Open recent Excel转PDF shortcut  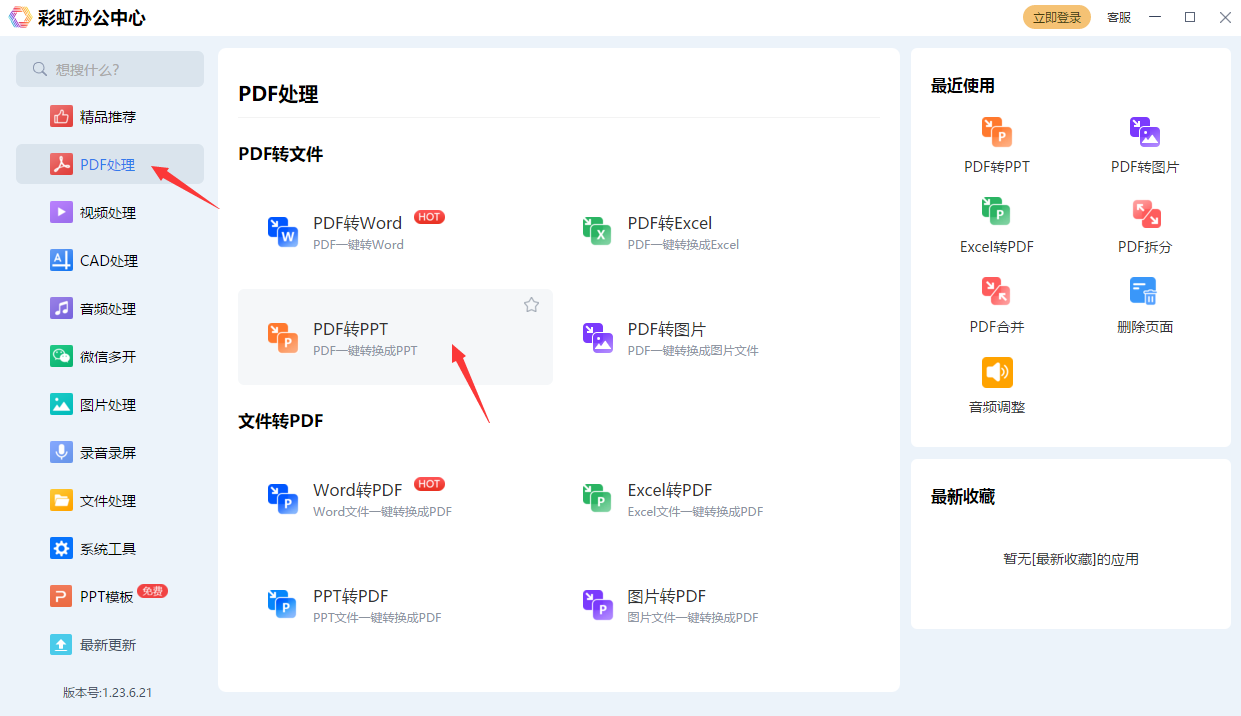point(997,225)
